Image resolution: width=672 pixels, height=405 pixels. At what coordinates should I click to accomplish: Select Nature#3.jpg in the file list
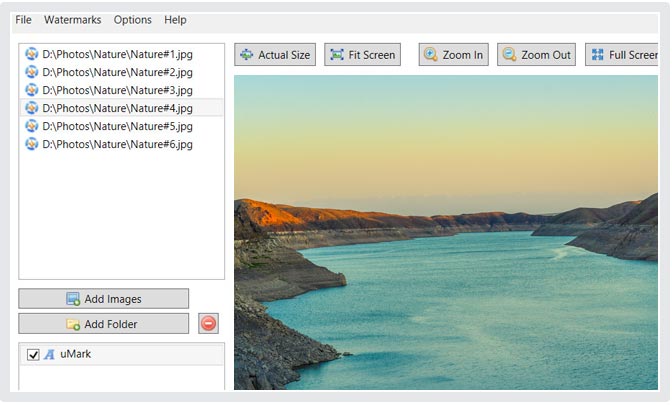117,90
